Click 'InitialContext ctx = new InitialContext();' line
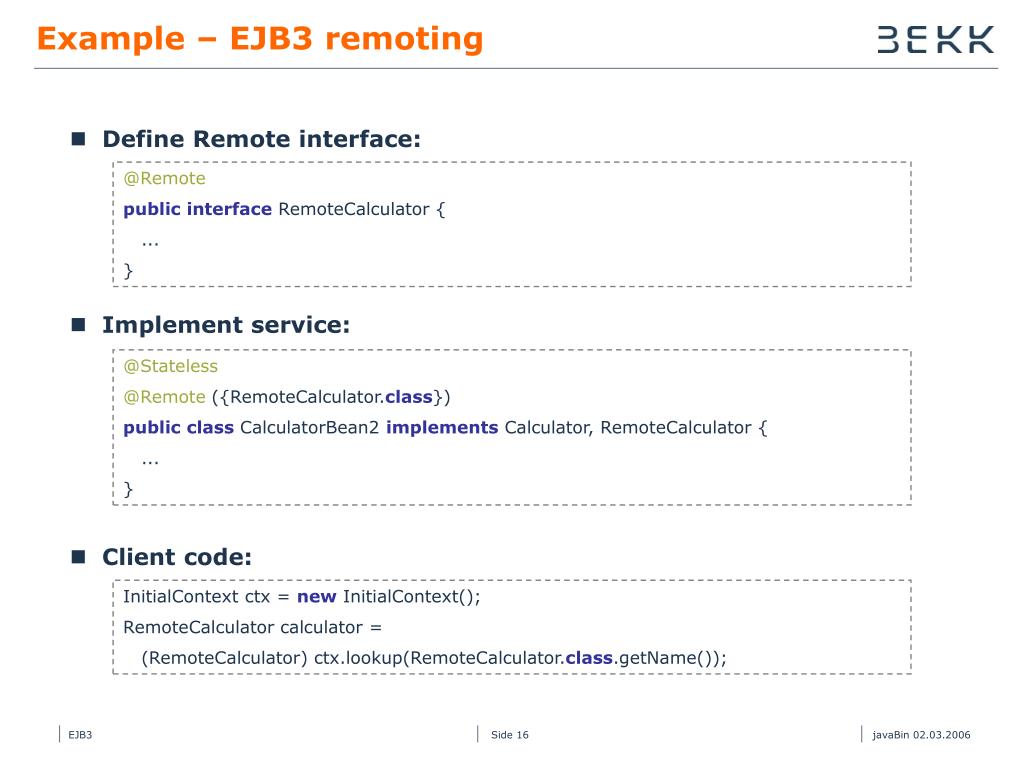Image resolution: width=1024 pixels, height=768 pixels. pos(302,597)
